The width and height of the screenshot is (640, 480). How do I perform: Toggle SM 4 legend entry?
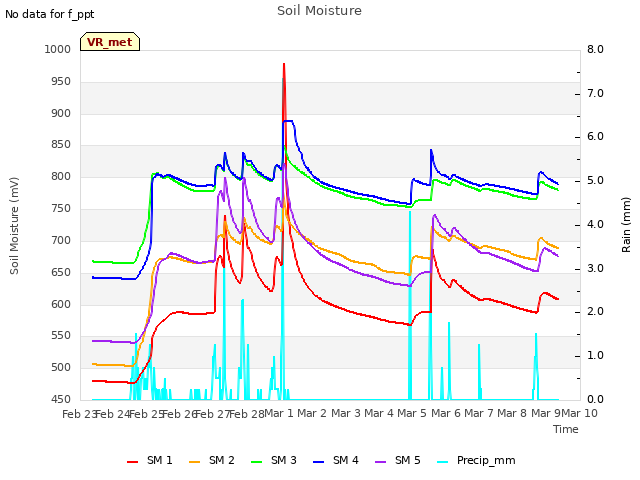pos(336,460)
